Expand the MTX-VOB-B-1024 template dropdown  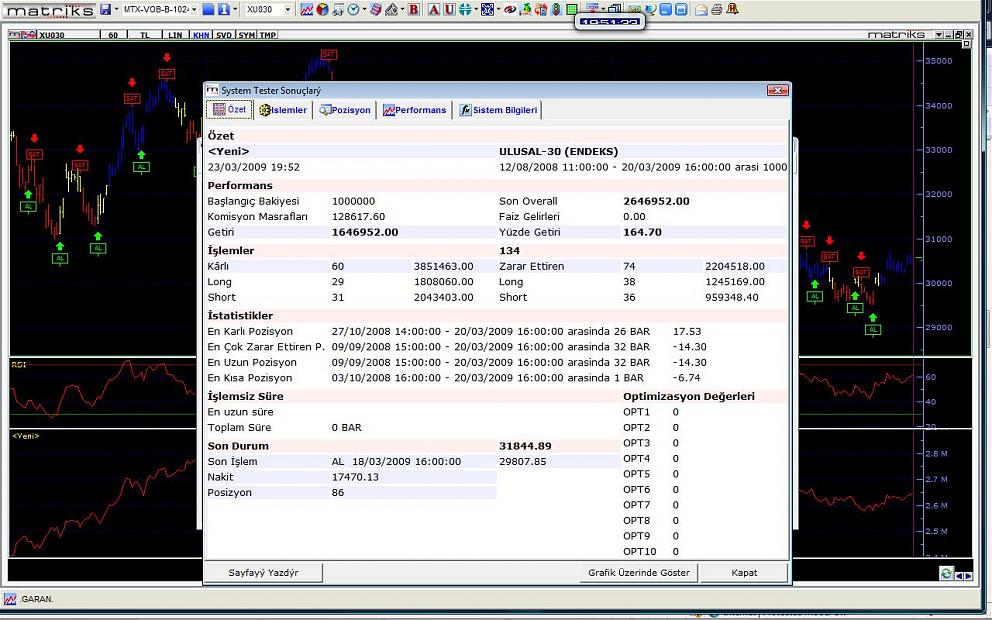pyautogui.click(x=193, y=9)
